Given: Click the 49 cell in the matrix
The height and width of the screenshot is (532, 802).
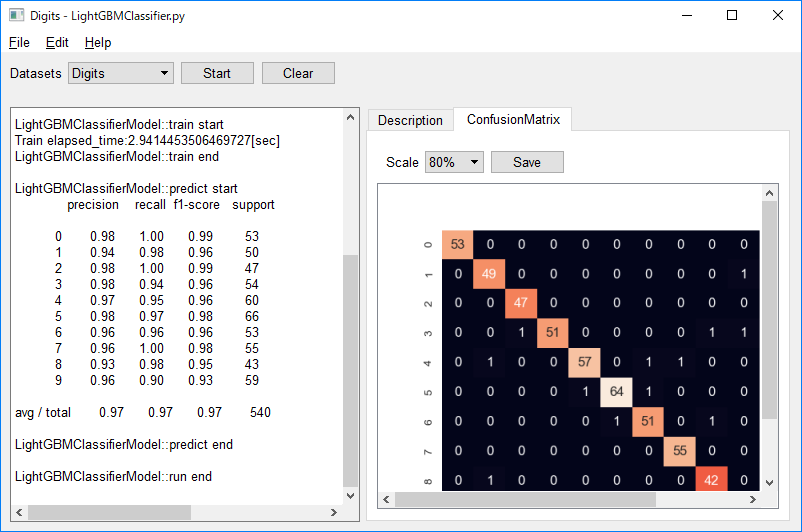Looking at the screenshot, I should click(x=489, y=274).
